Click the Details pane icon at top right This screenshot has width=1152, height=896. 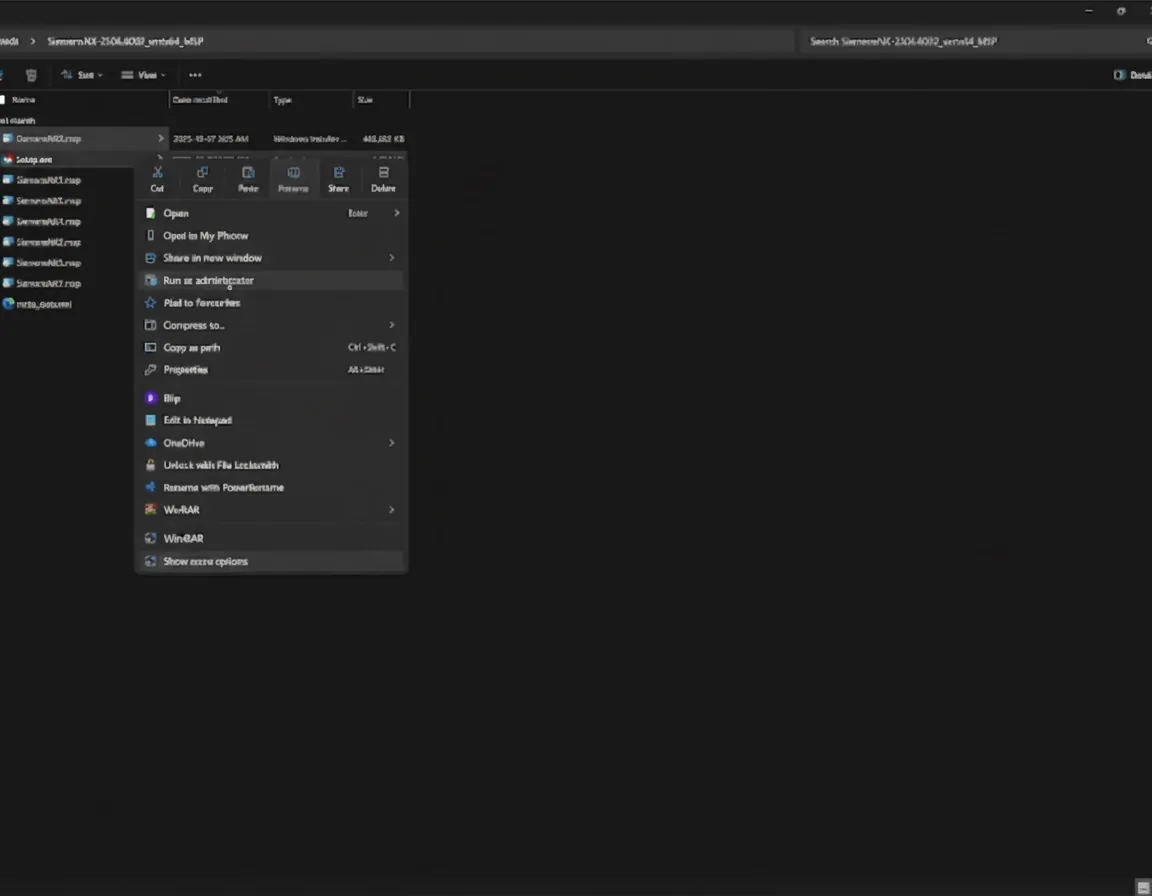[1119, 75]
